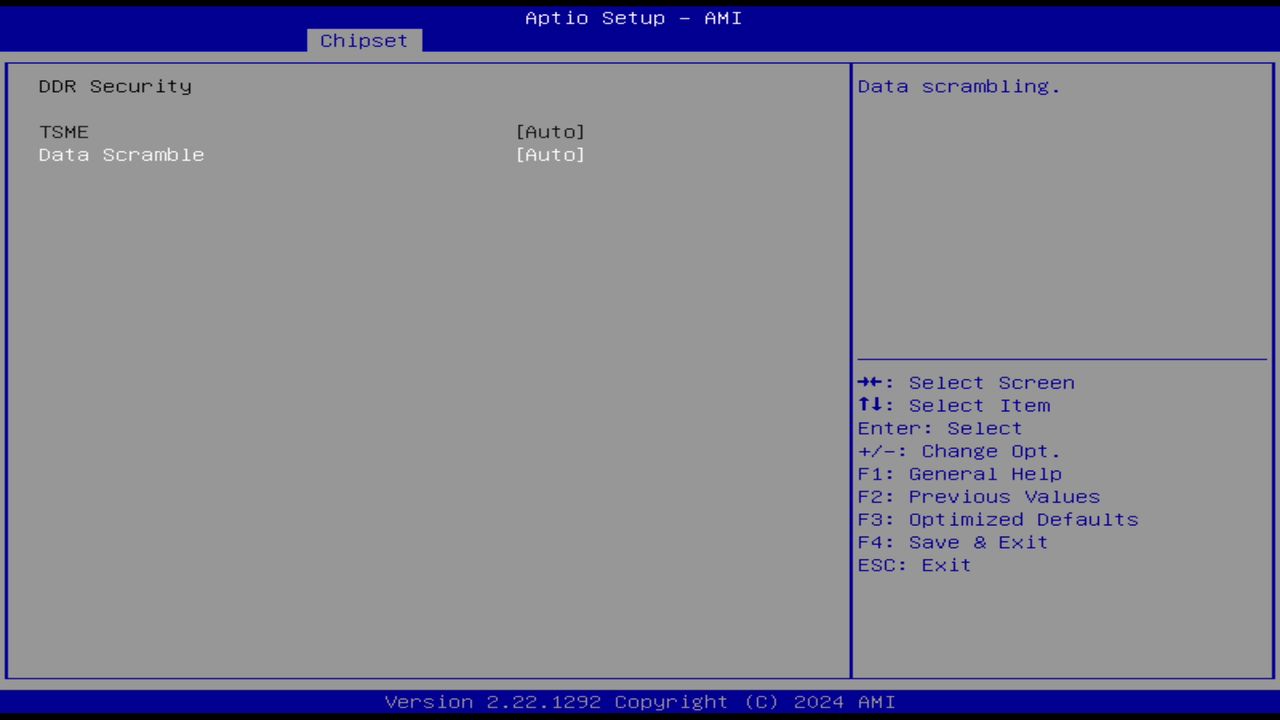Screen dimensions: 1280x720
Task: Open the TSME [Auto] value dropdown
Action: point(550,132)
